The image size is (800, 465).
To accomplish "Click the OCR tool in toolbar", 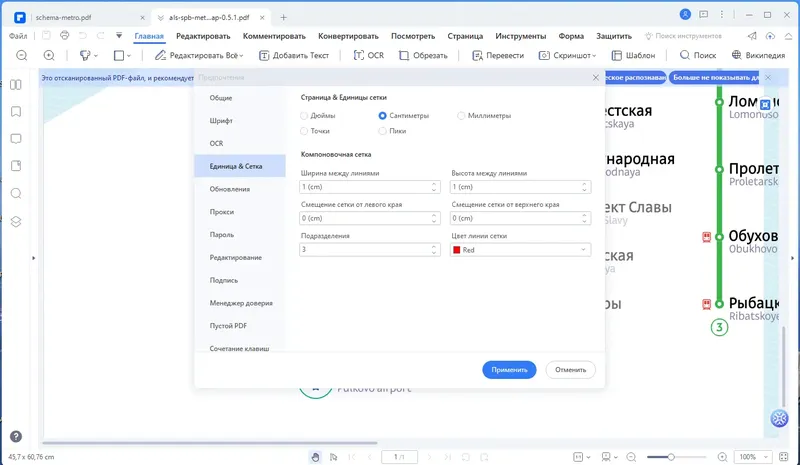I will (368, 55).
